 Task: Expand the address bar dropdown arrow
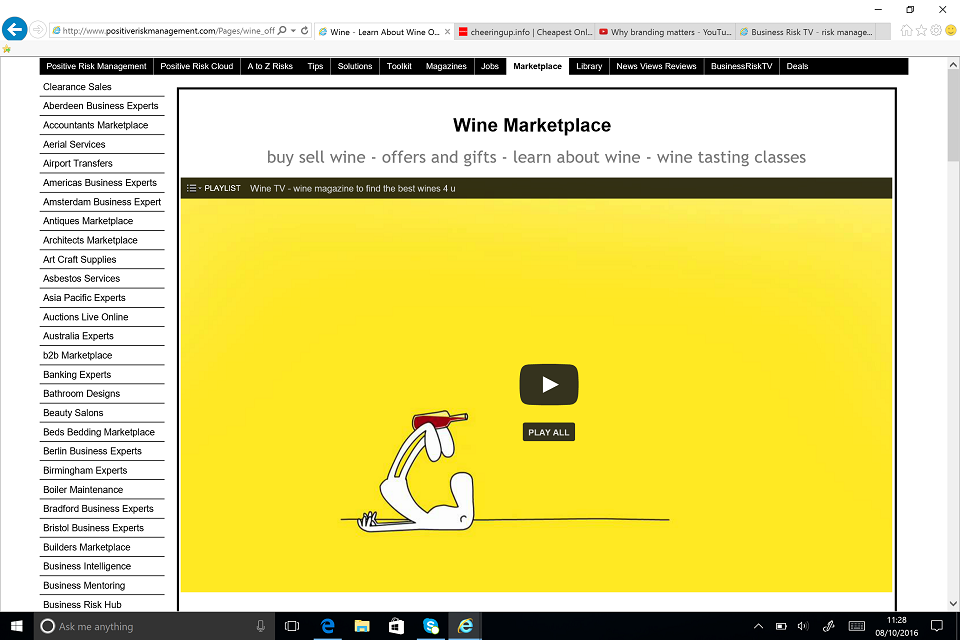point(293,31)
